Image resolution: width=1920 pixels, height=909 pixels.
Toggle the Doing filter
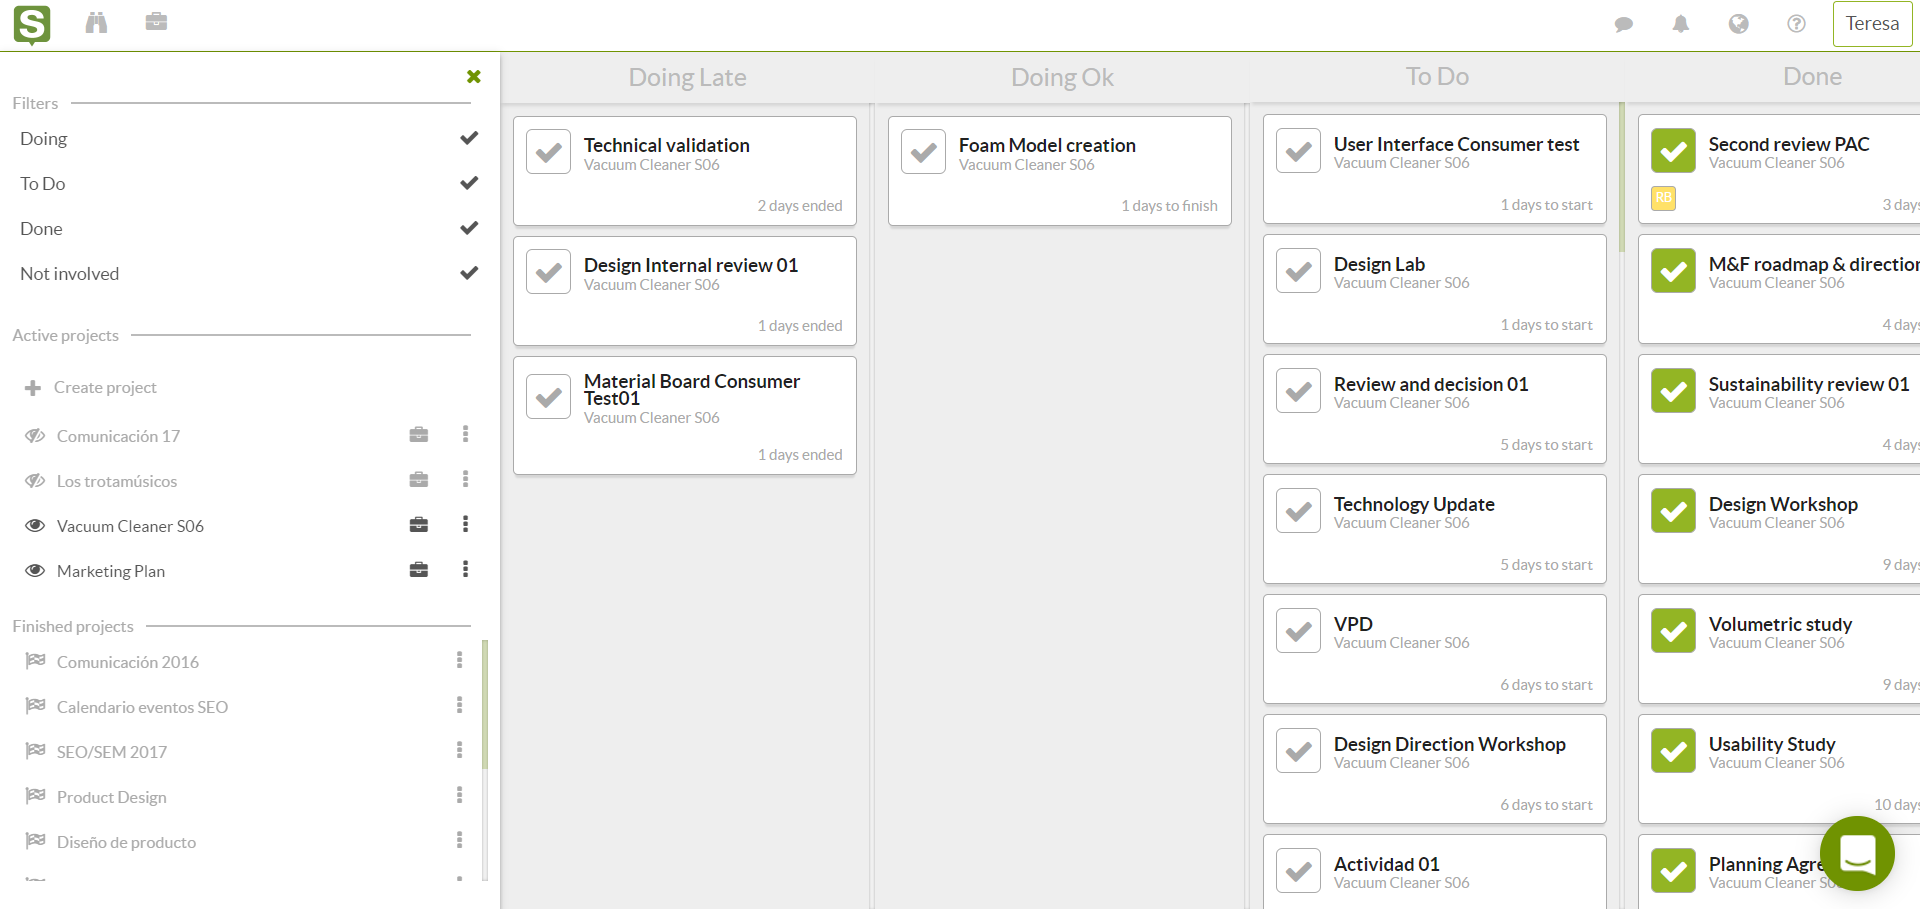pyautogui.click(x=249, y=139)
